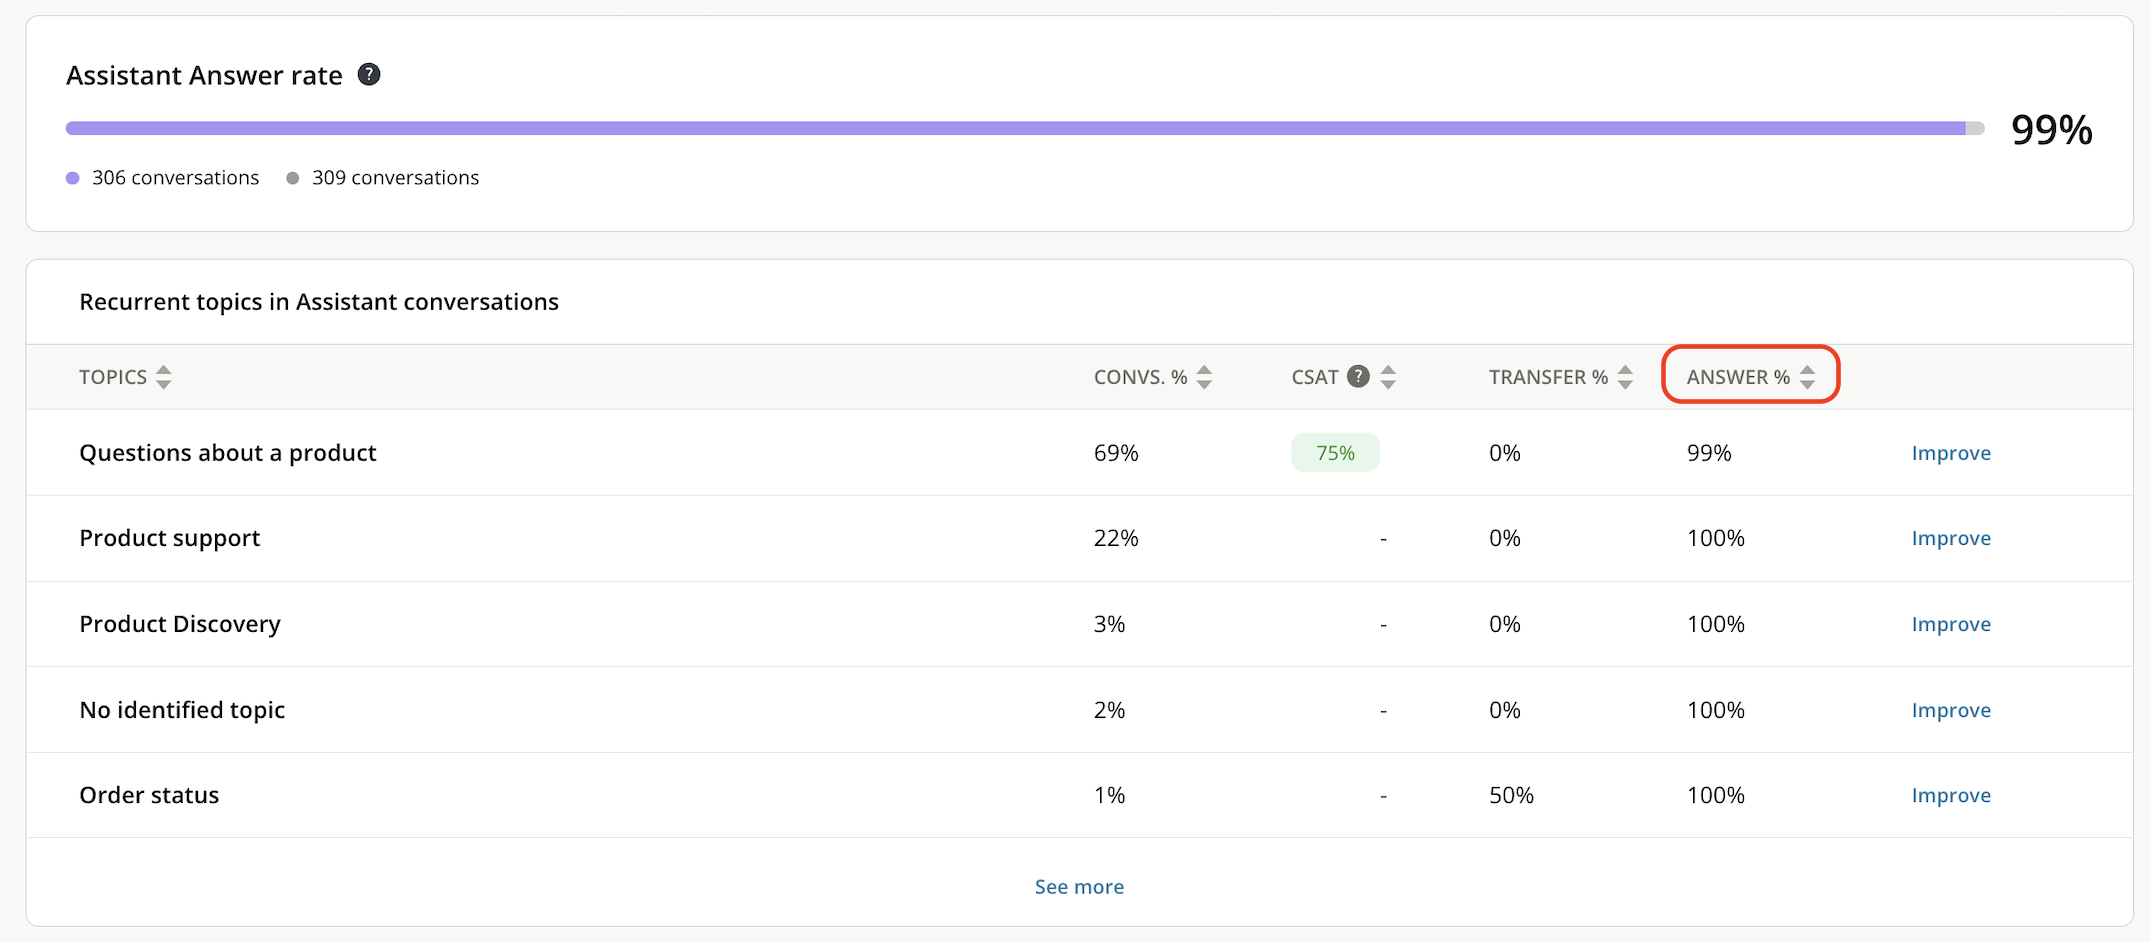Click the ANSWER % column header label

[1737, 377]
